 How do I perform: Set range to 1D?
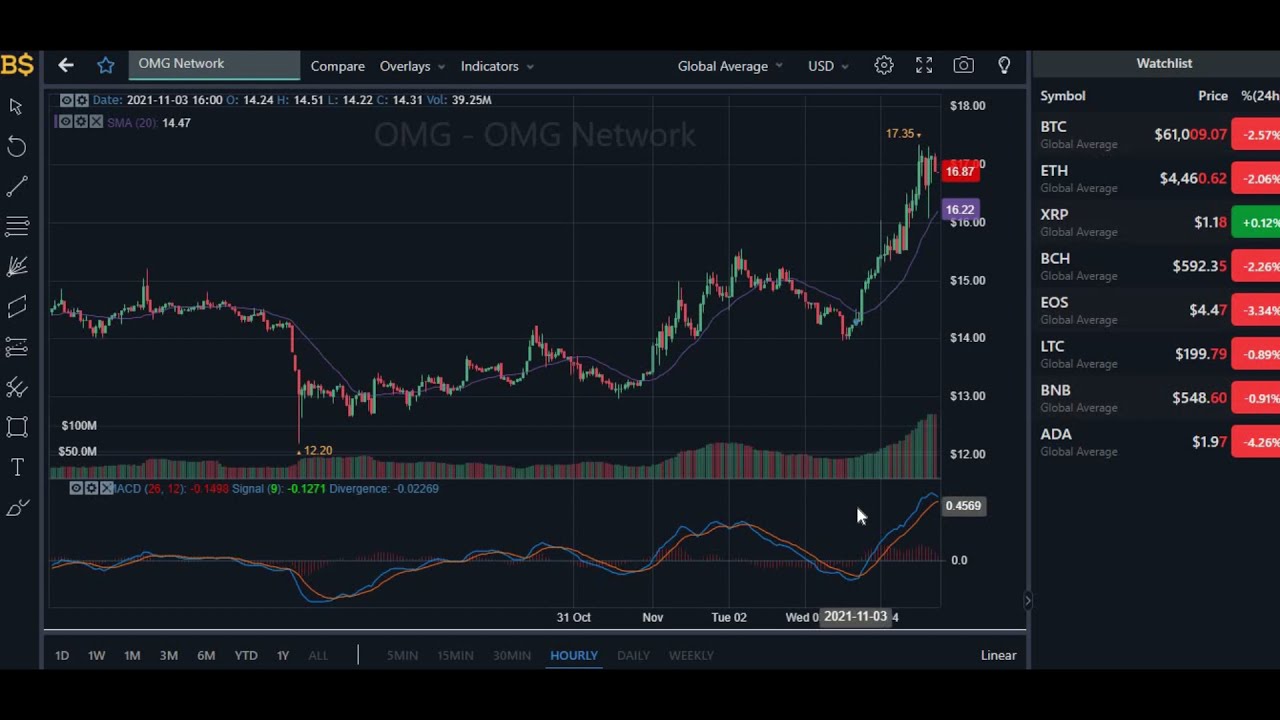point(62,655)
